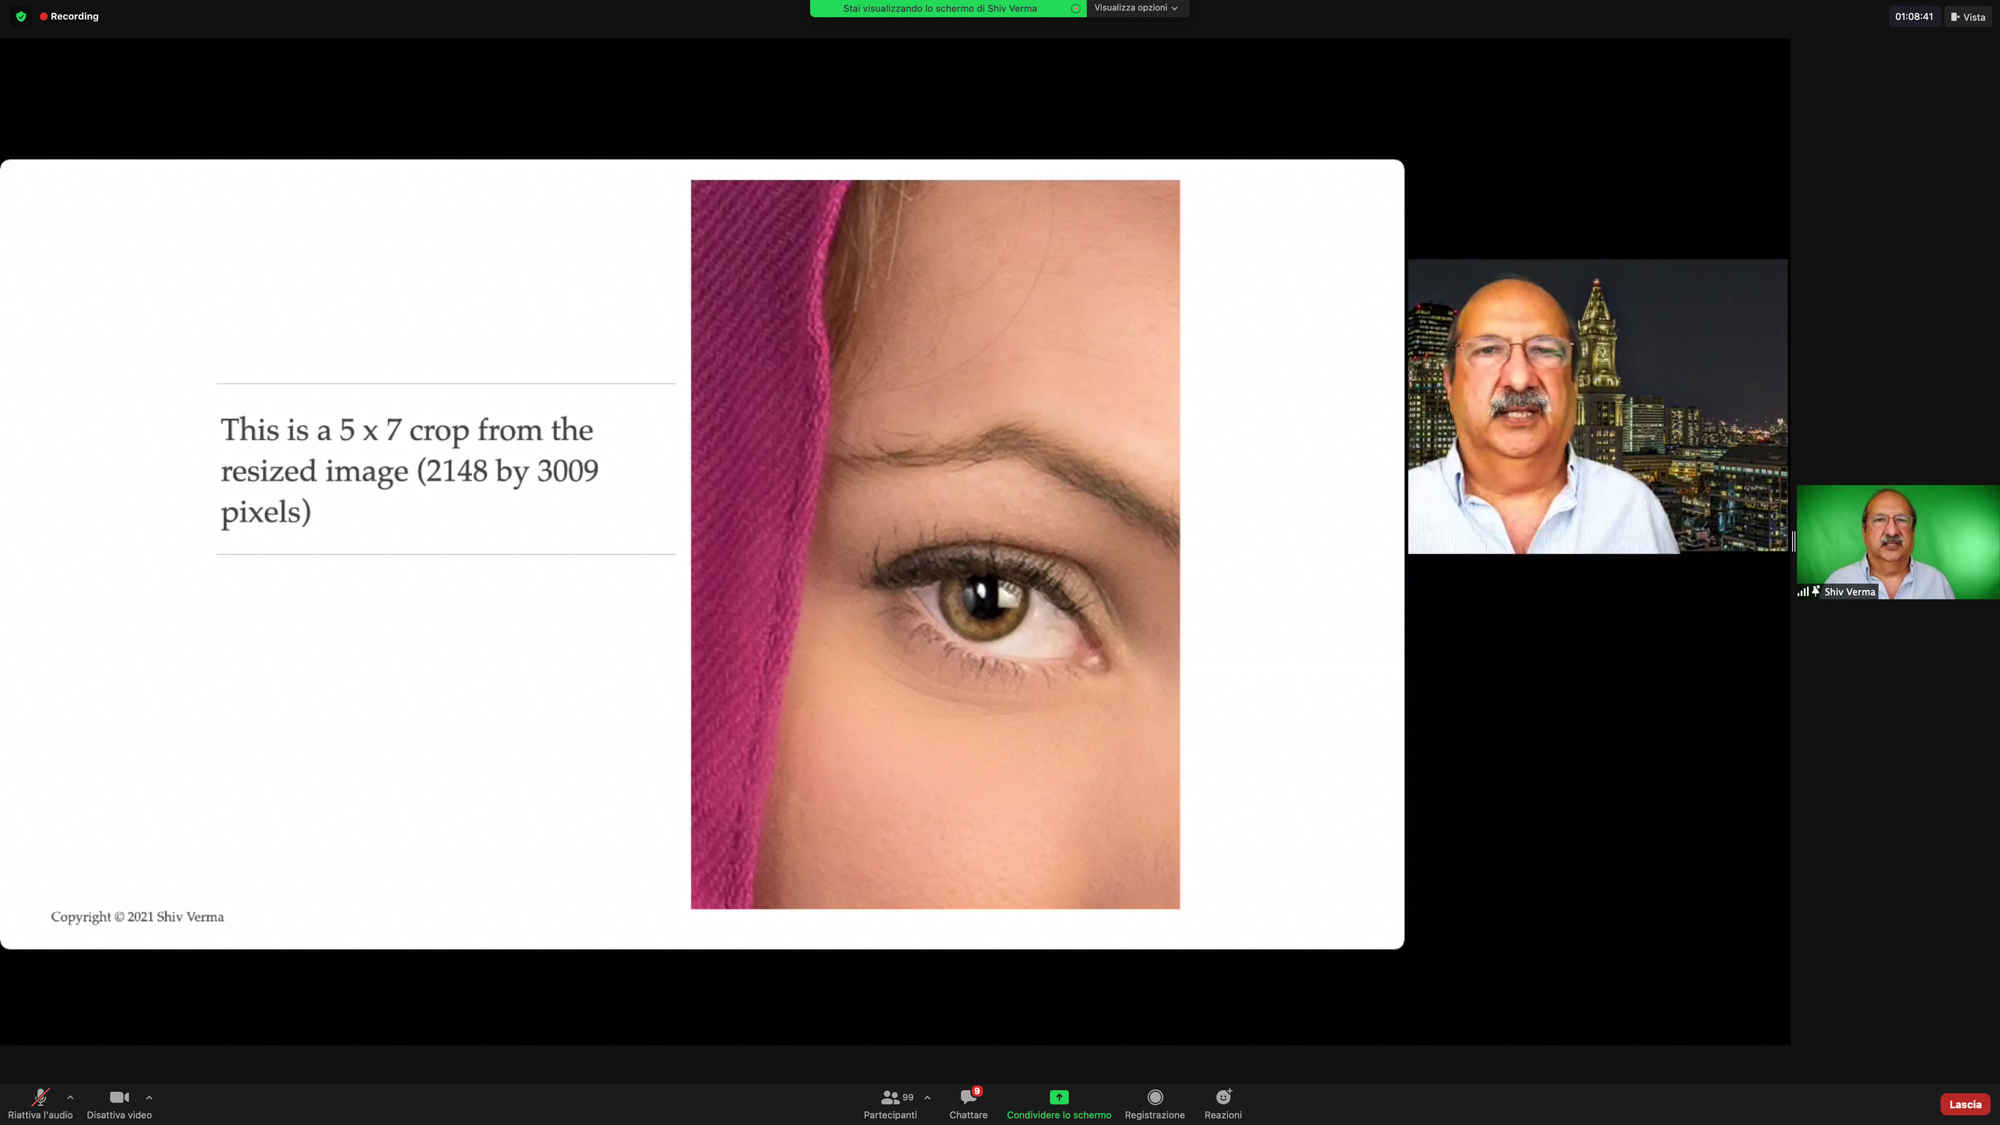Click the green encryption shield icon

pos(21,17)
